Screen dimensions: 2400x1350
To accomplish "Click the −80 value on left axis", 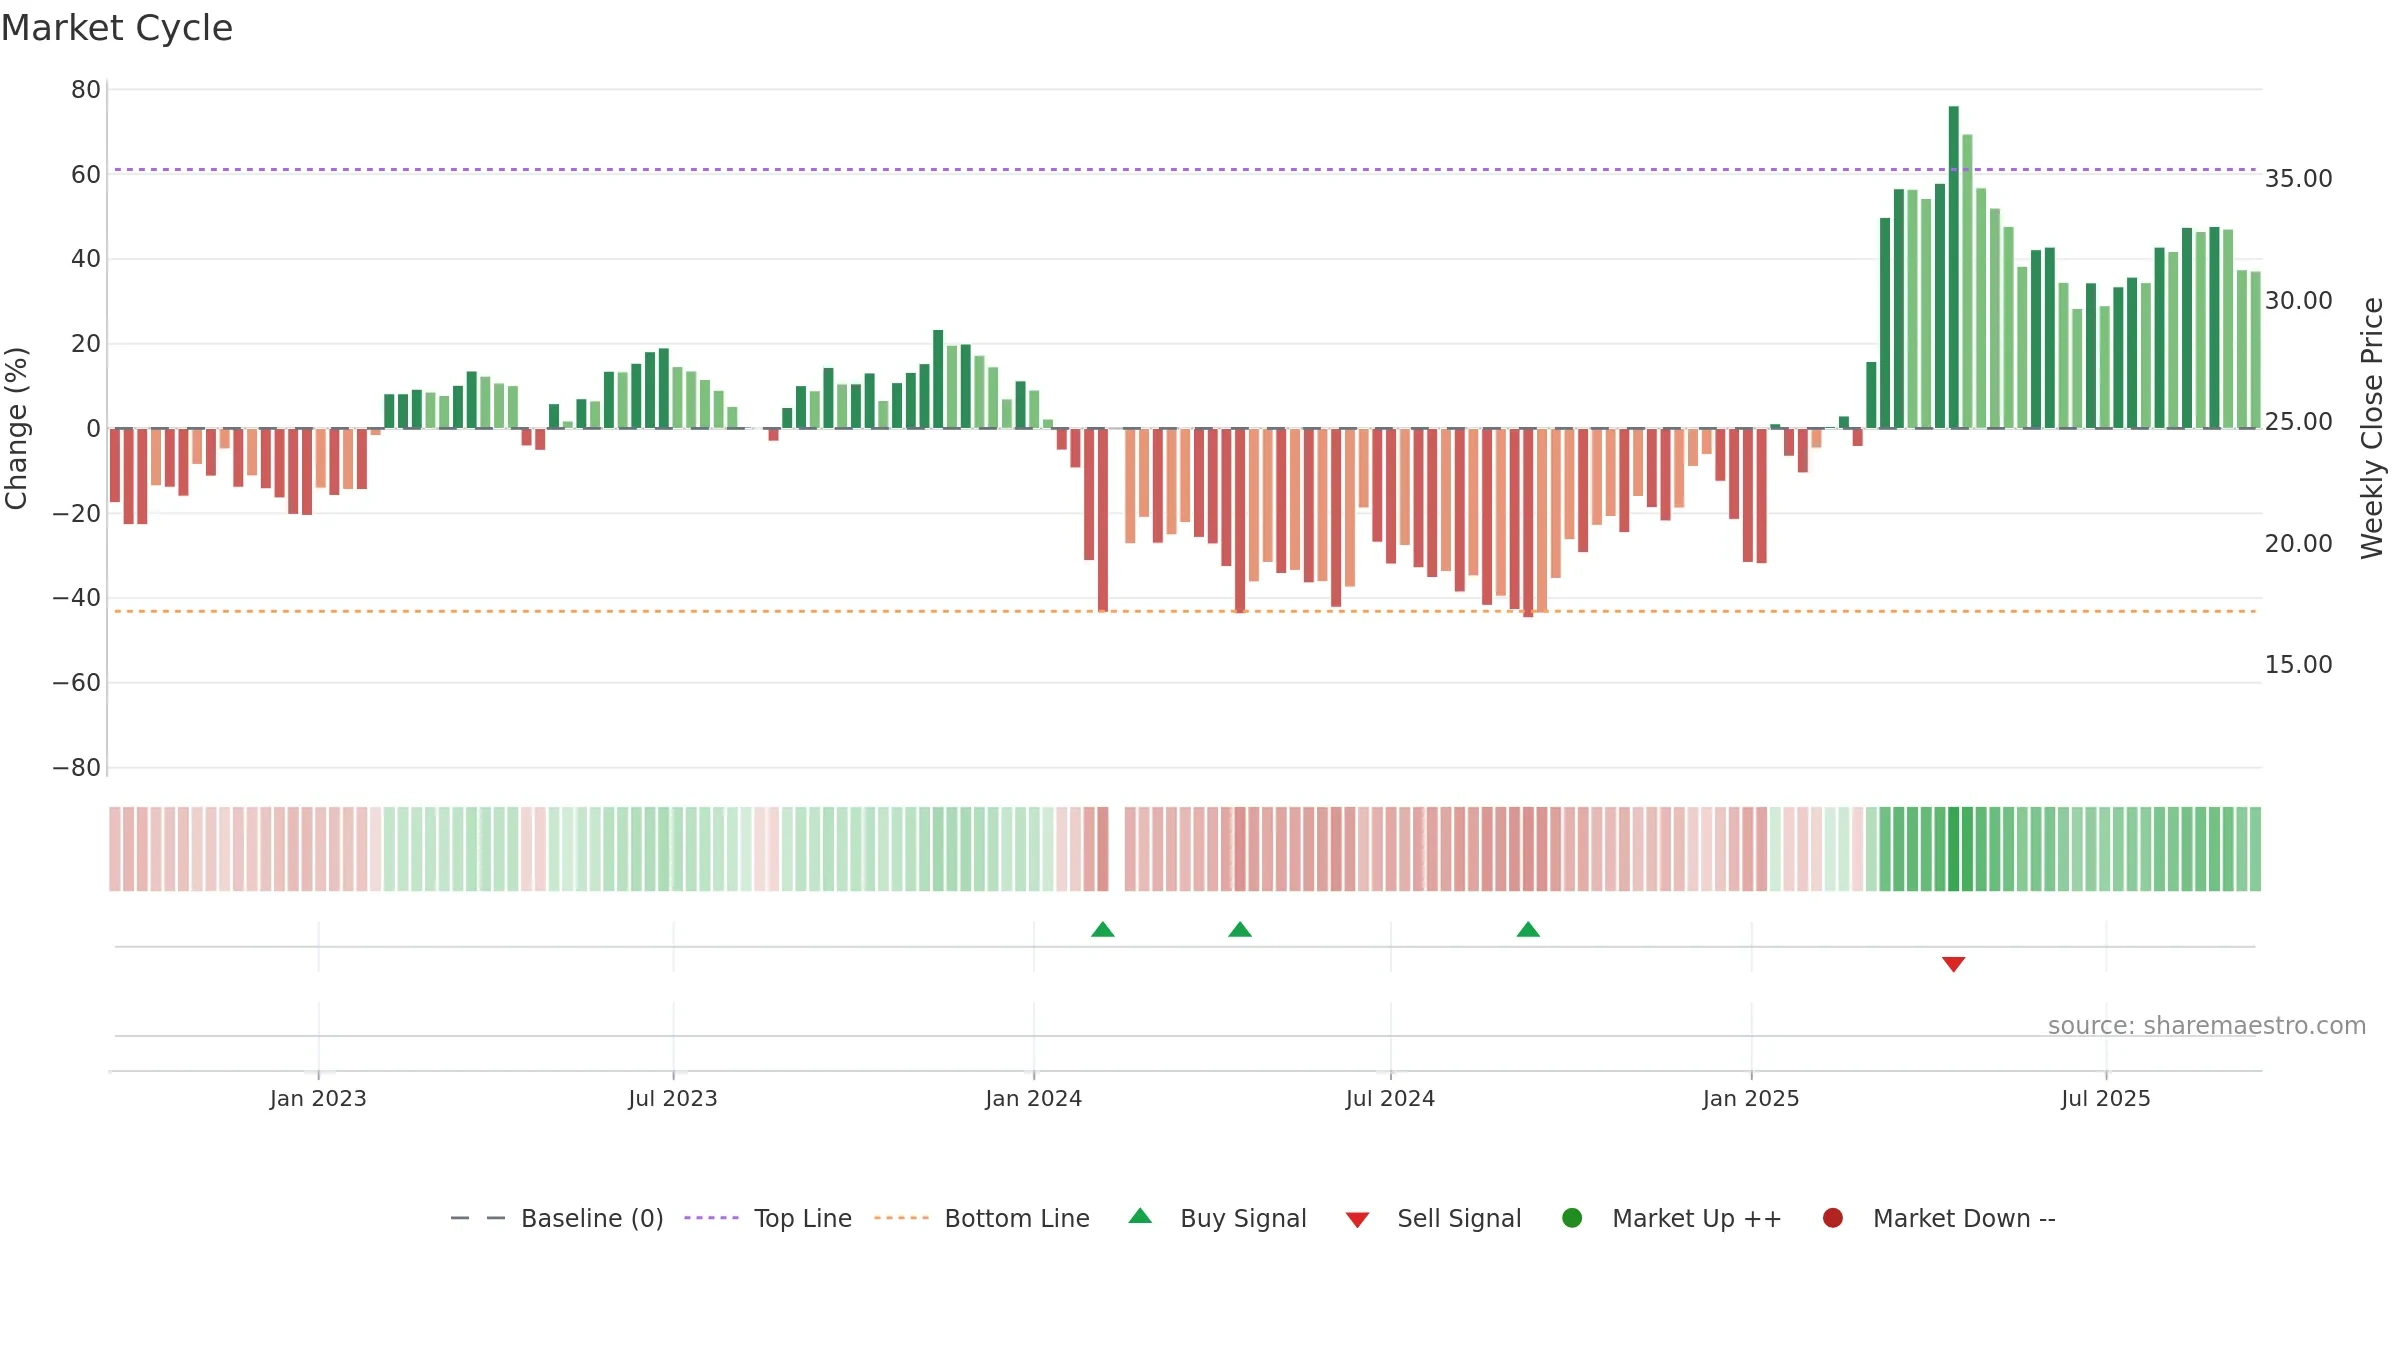I will pos(77,768).
